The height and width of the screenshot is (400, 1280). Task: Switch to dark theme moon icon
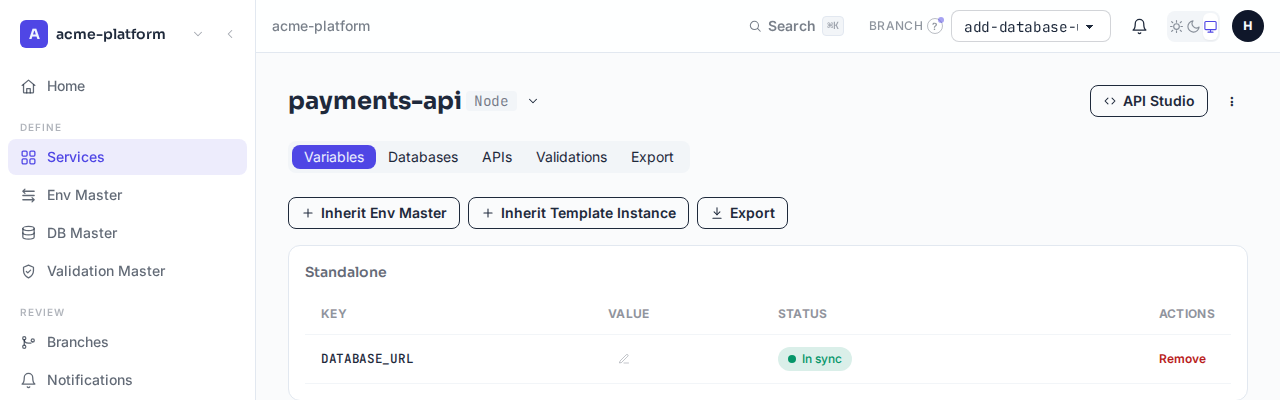point(1193,26)
